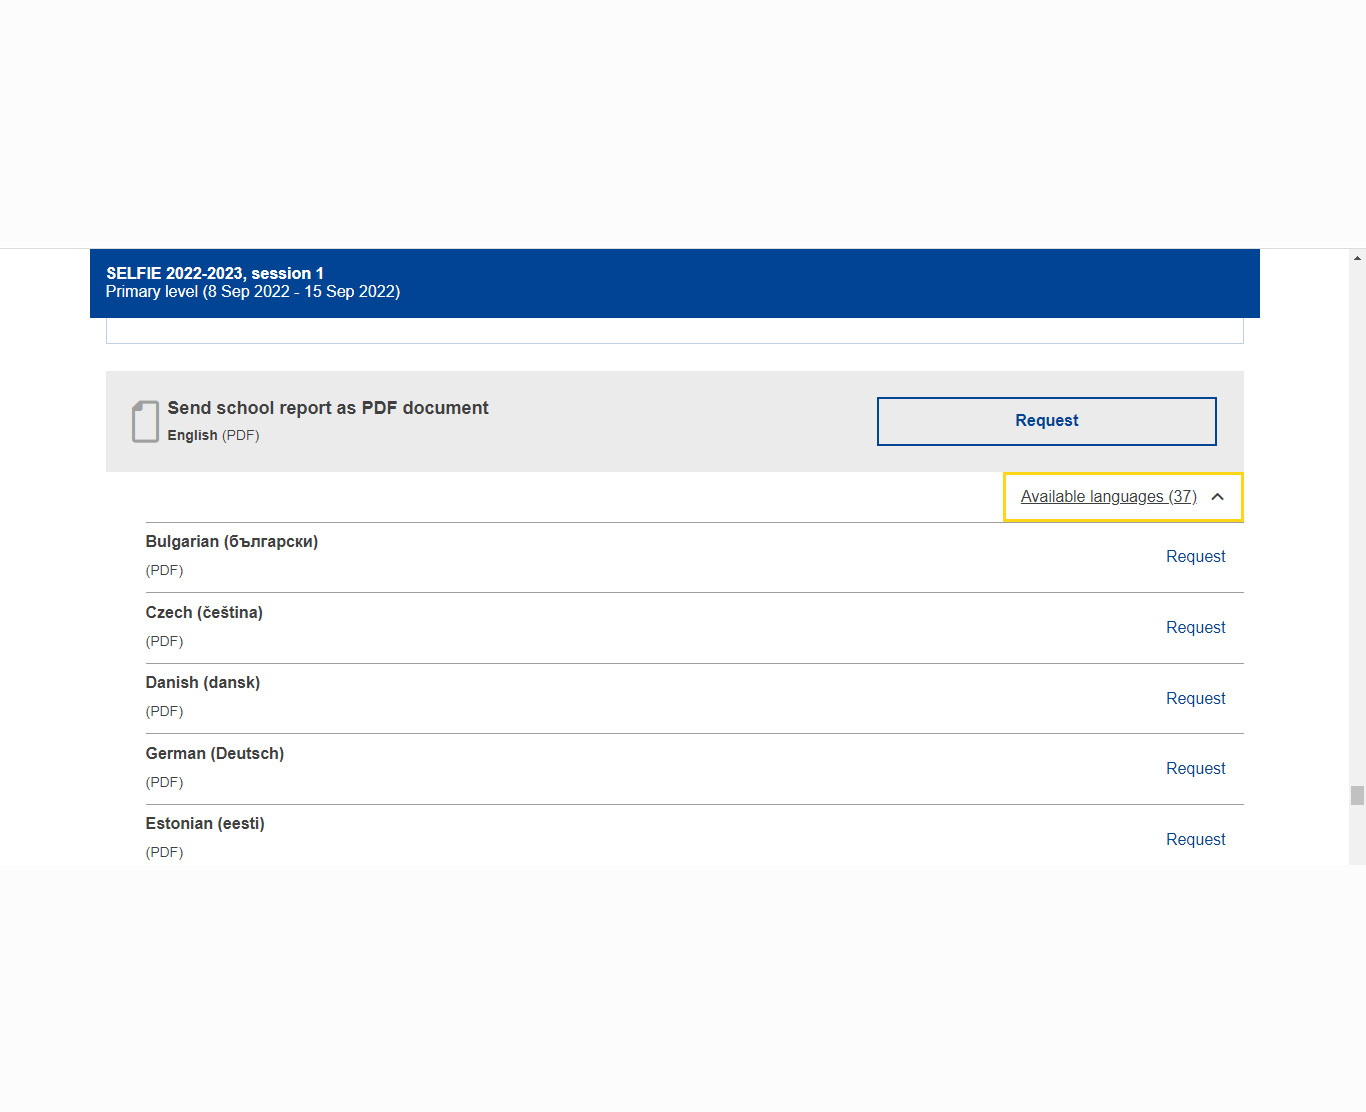This screenshot has height=1112, width=1366.
Task: Select the Czech (čeština) language label
Action: click(204, 613)
